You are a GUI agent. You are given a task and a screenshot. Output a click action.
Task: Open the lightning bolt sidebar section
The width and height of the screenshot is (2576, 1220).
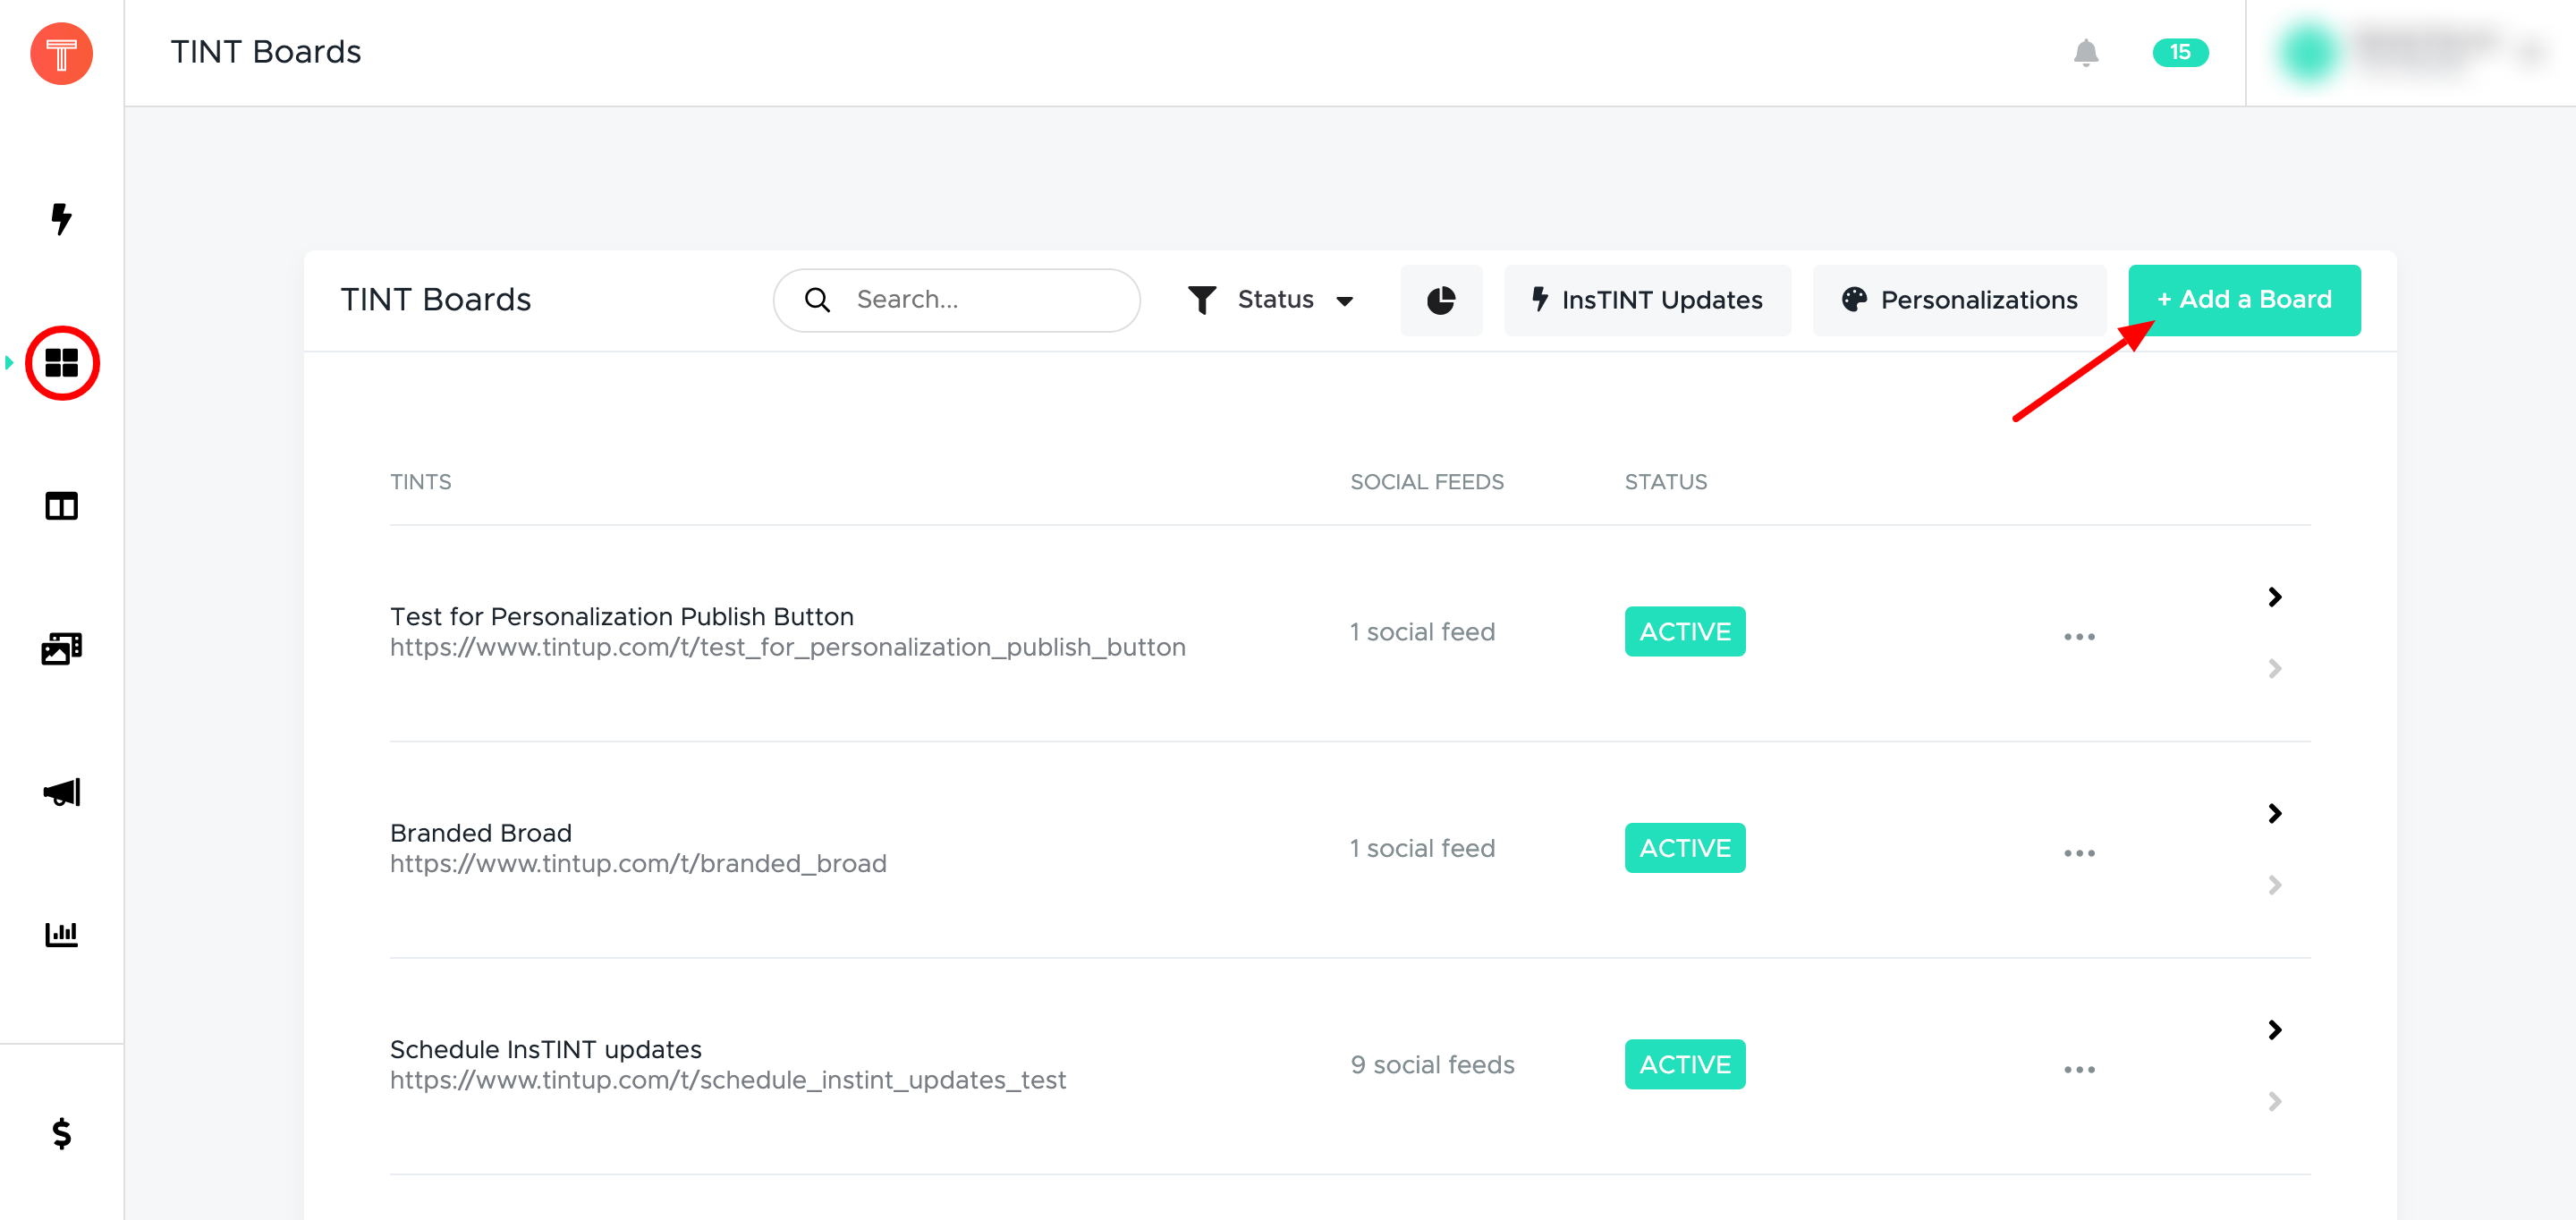(61, 219)
